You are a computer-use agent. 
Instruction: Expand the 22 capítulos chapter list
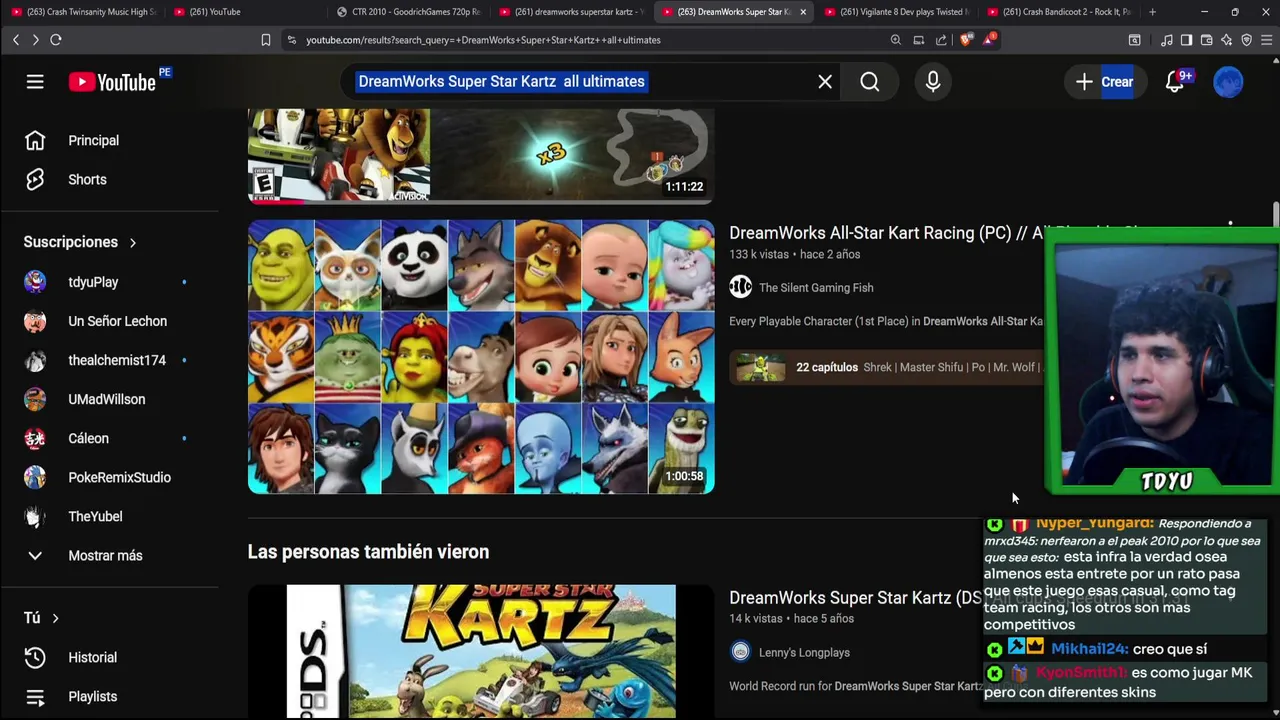(x=888, y=368)
